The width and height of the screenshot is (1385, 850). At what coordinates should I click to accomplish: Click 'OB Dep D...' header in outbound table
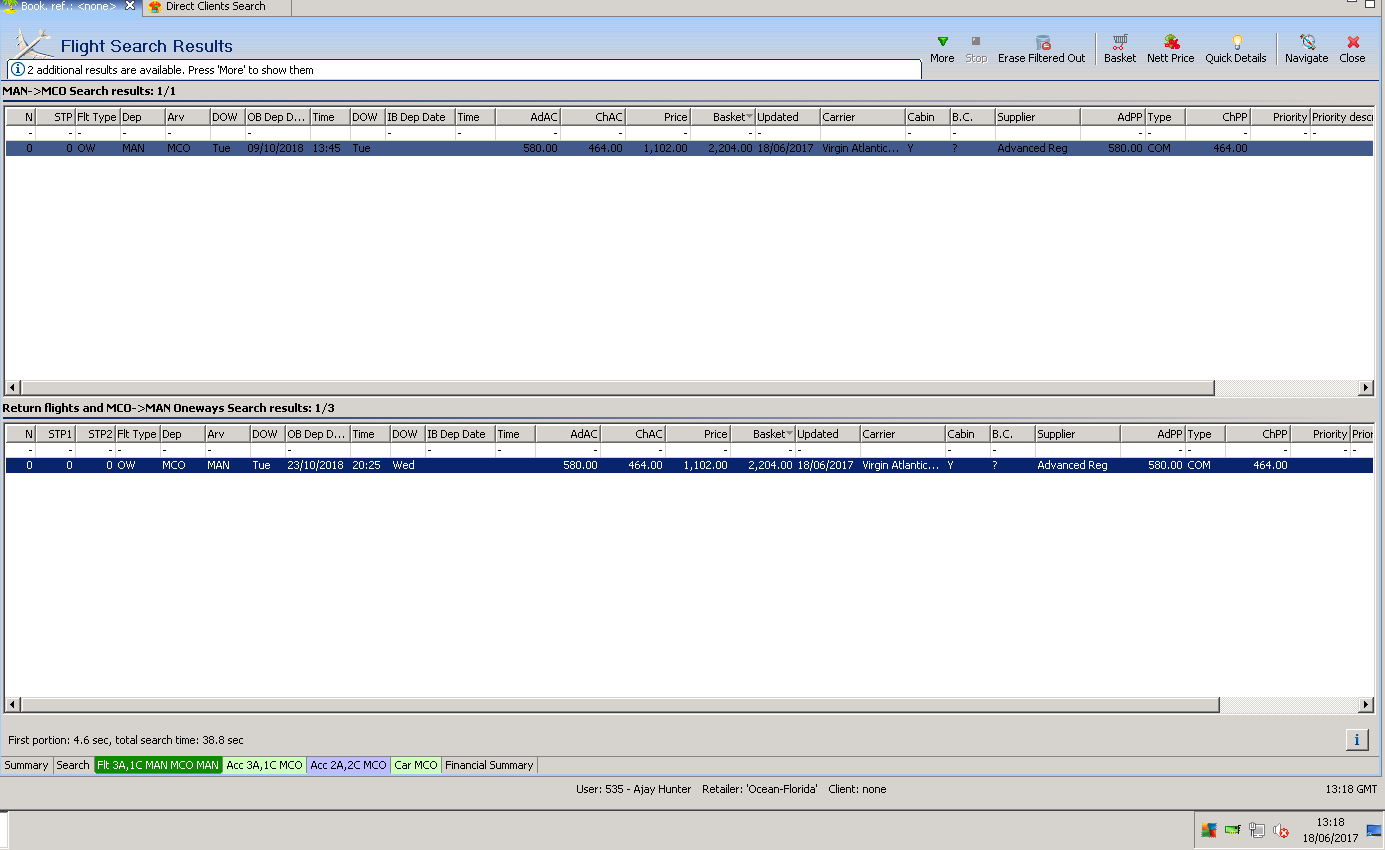coord(277,117)
